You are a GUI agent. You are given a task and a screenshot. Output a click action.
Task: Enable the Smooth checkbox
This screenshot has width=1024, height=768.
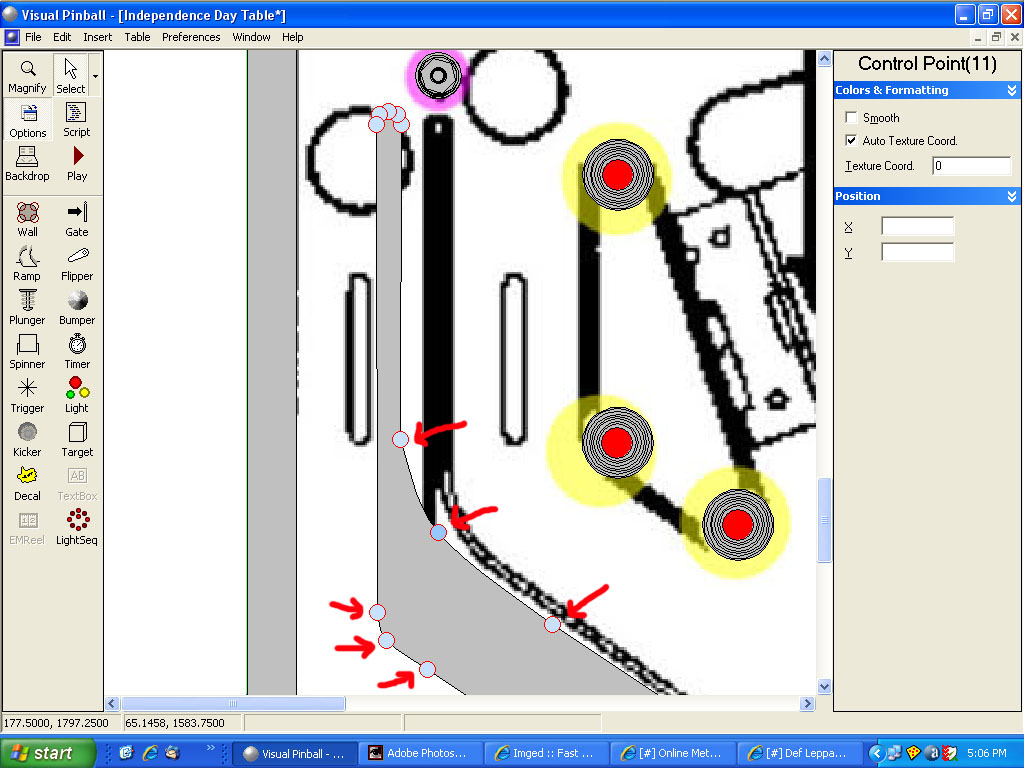point(852,118)
